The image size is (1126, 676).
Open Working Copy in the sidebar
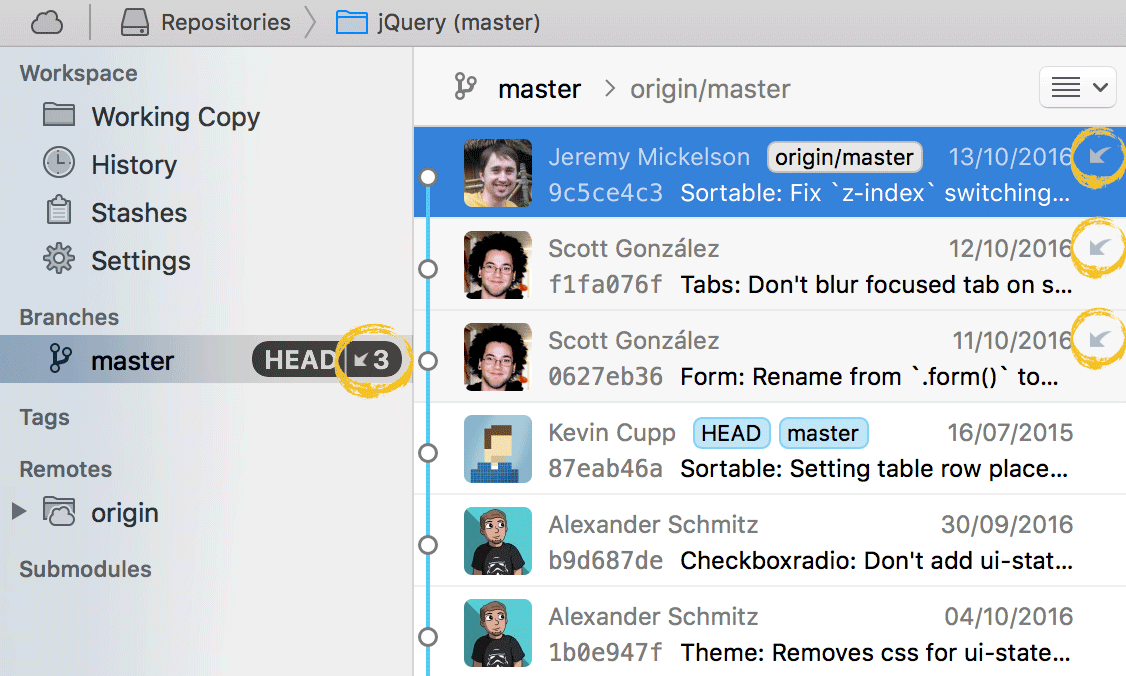175,117
